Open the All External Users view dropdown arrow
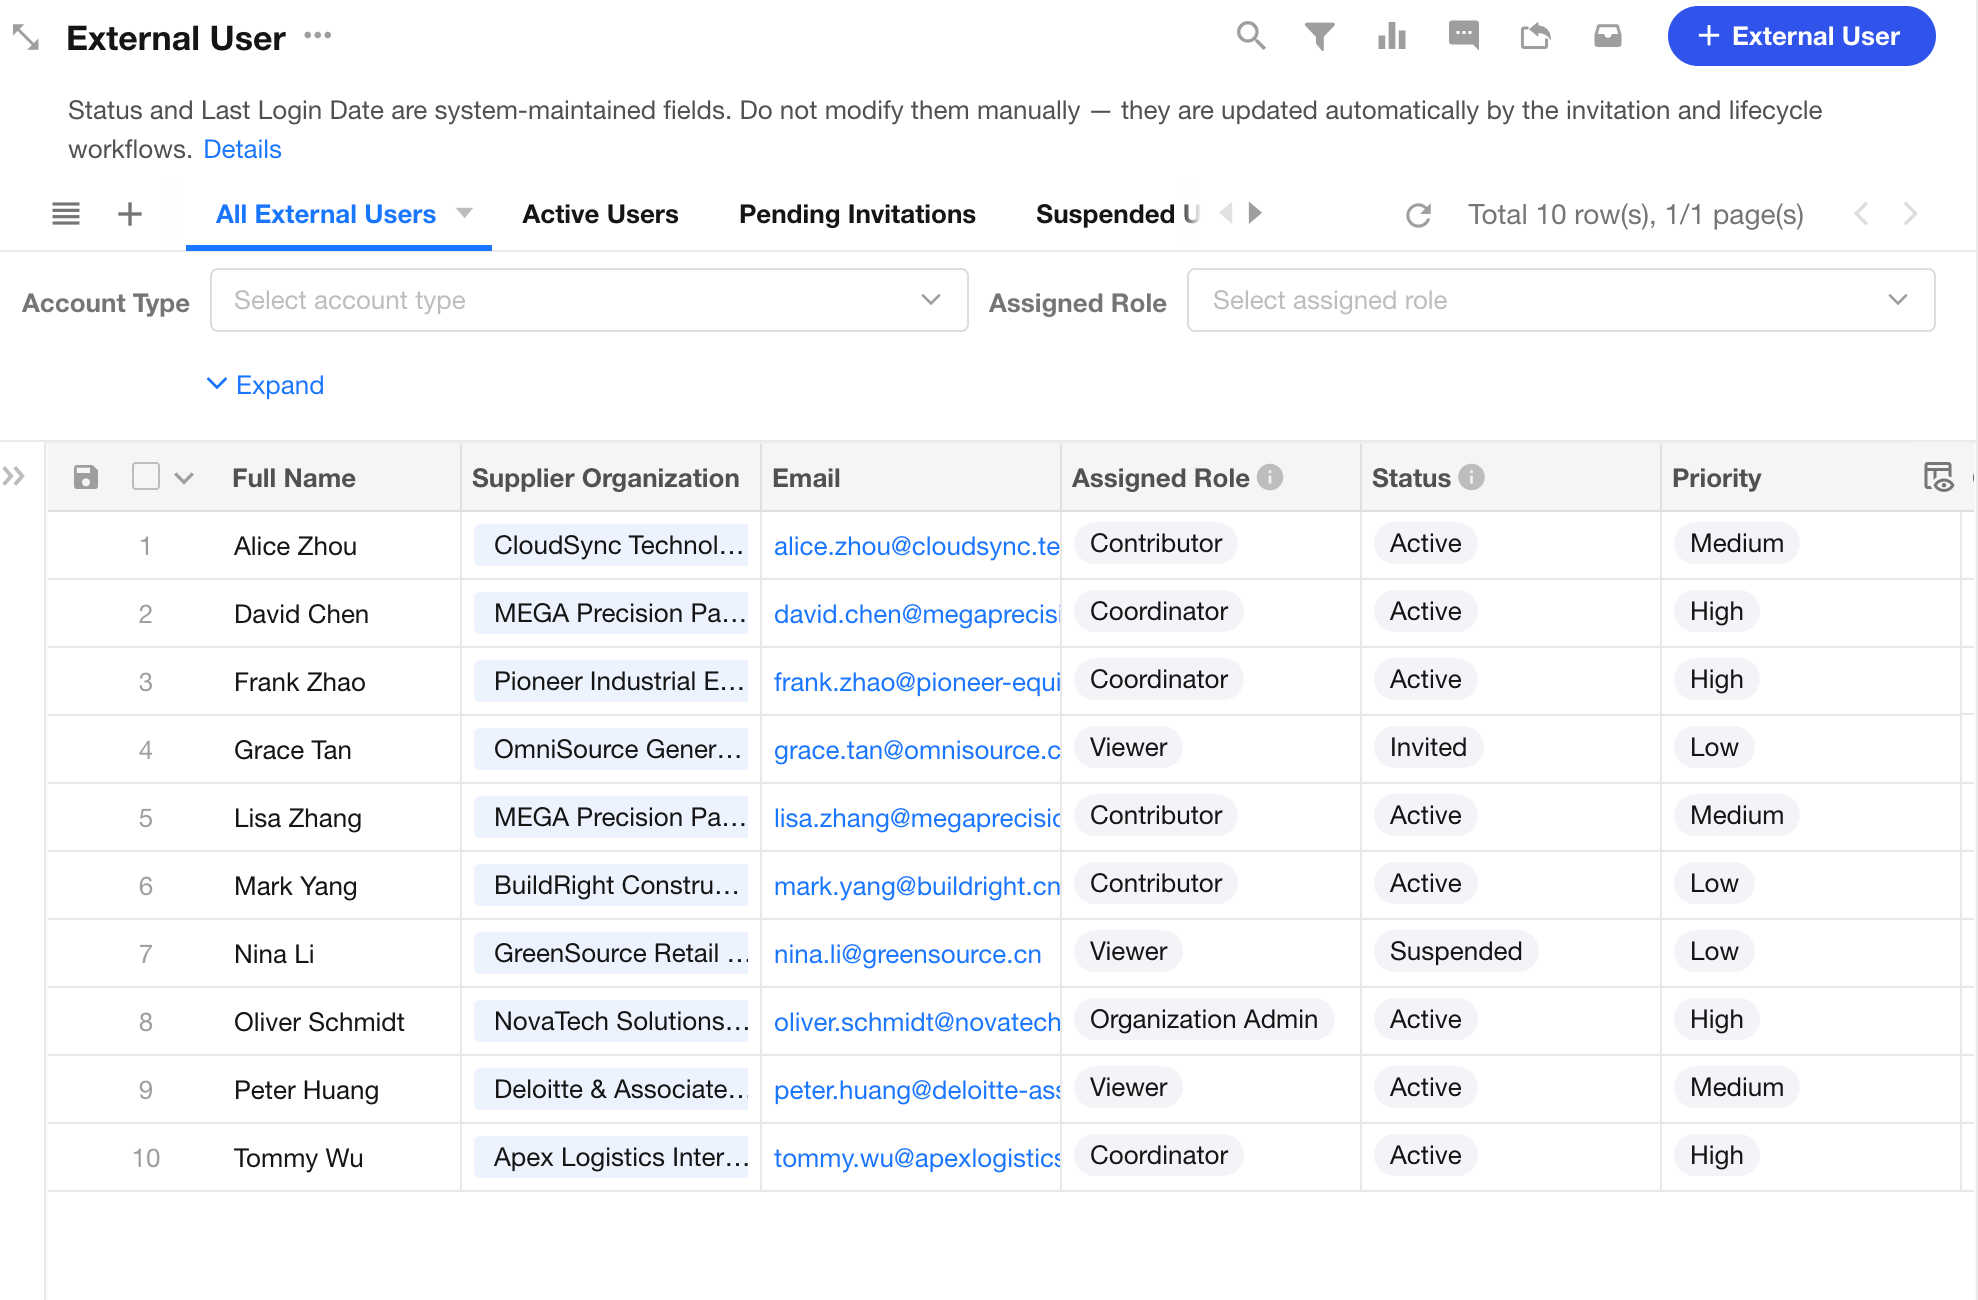This screenshot has height=1300, width=1978. (x=464, y=213)
